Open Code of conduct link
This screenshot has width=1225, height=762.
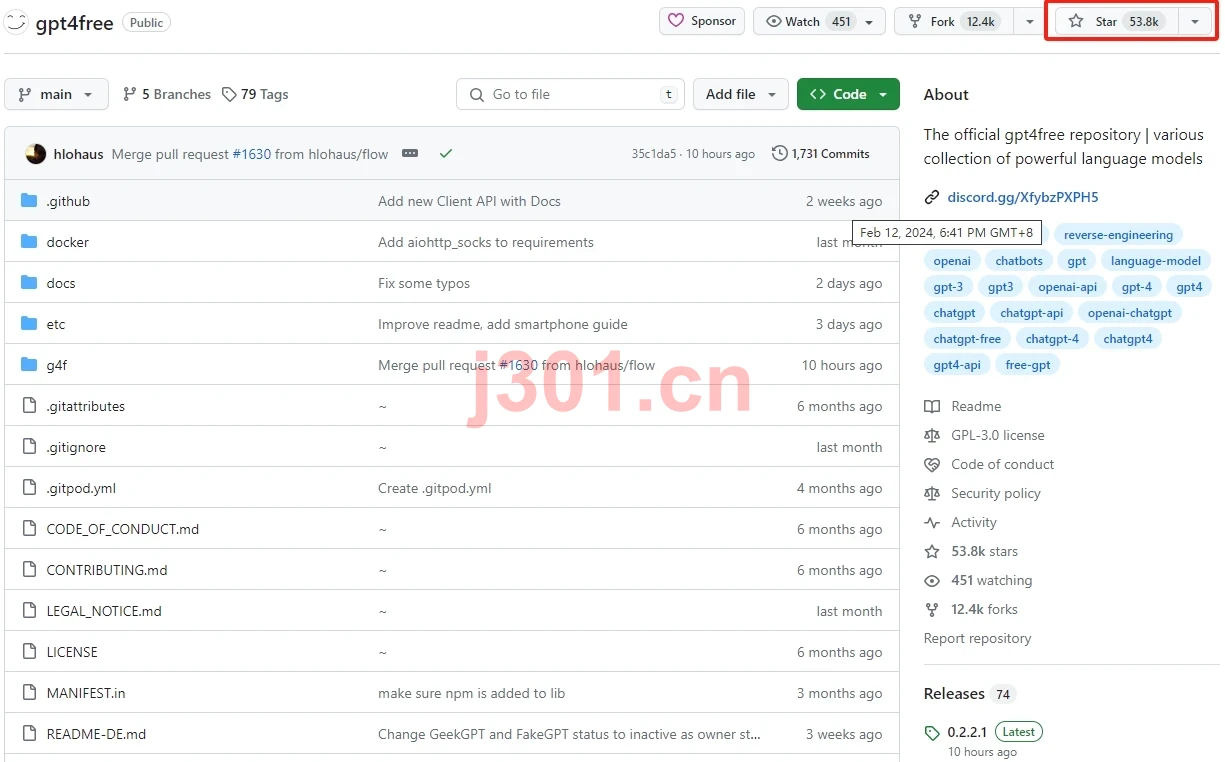tap(1002, 464)
